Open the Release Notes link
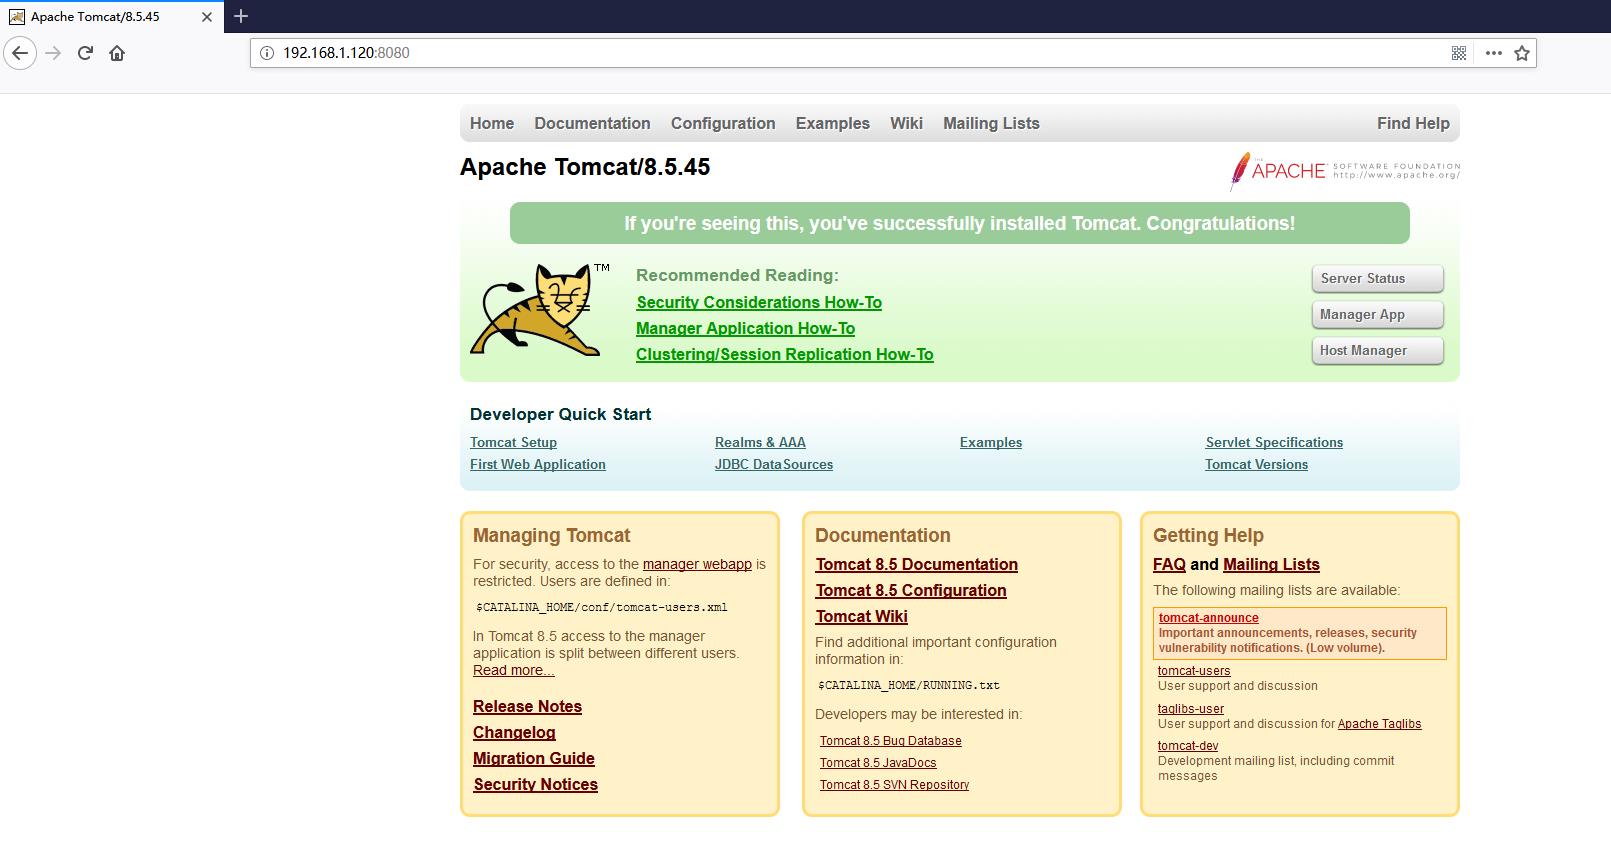This screenshot has height=846, width=1611. coord(527,706)
